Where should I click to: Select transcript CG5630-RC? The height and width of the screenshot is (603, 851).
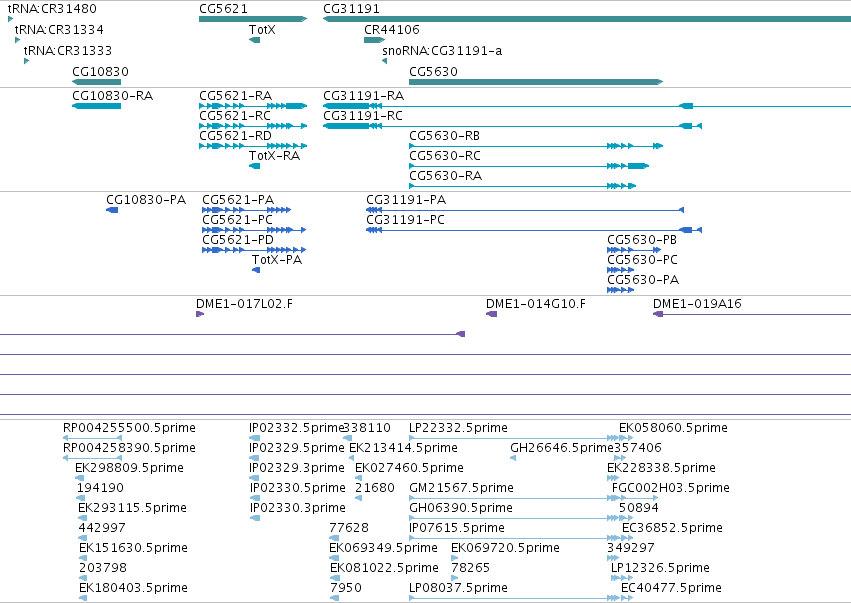coord(529,166)
